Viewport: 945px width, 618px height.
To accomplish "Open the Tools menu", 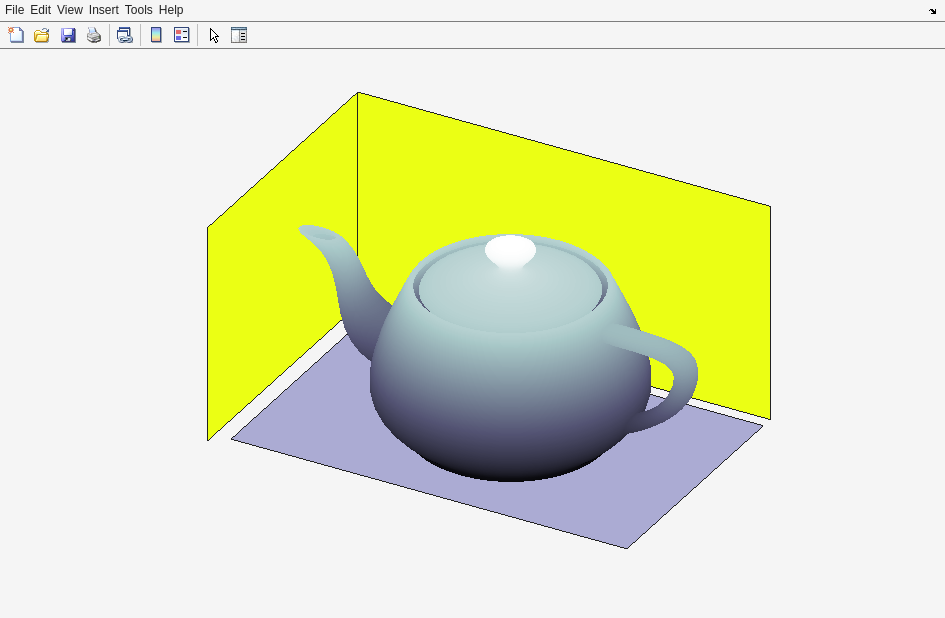I will [139, 10].
